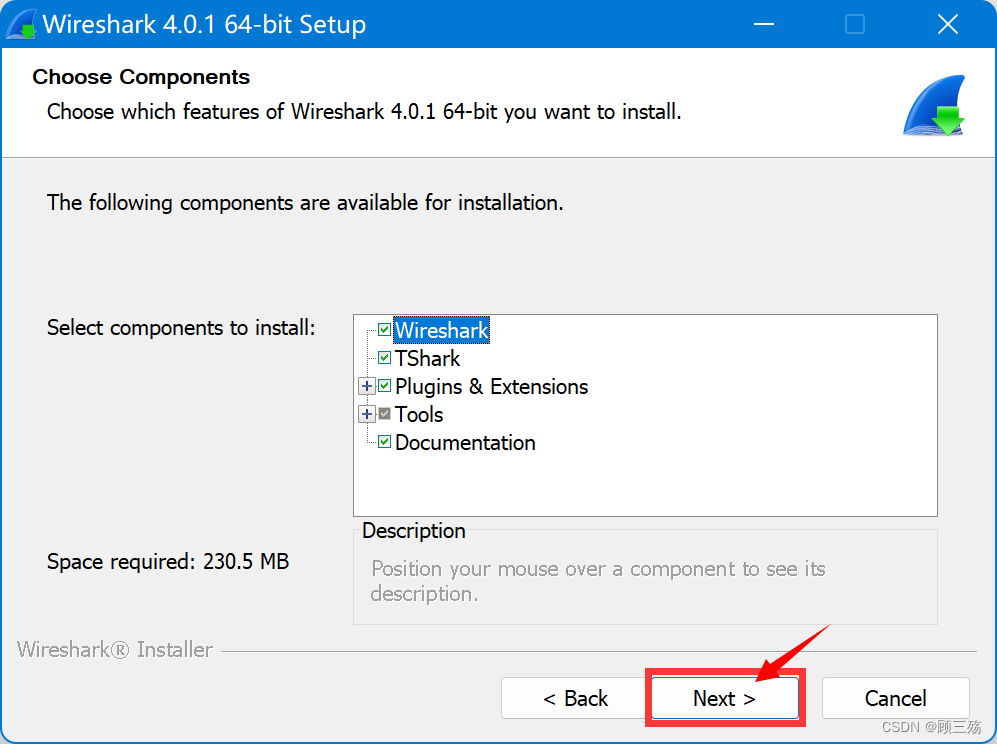This screenshot has width=997, height=744.
Task: Select the Plugins & Extensions label
Action: coord(492,386)
